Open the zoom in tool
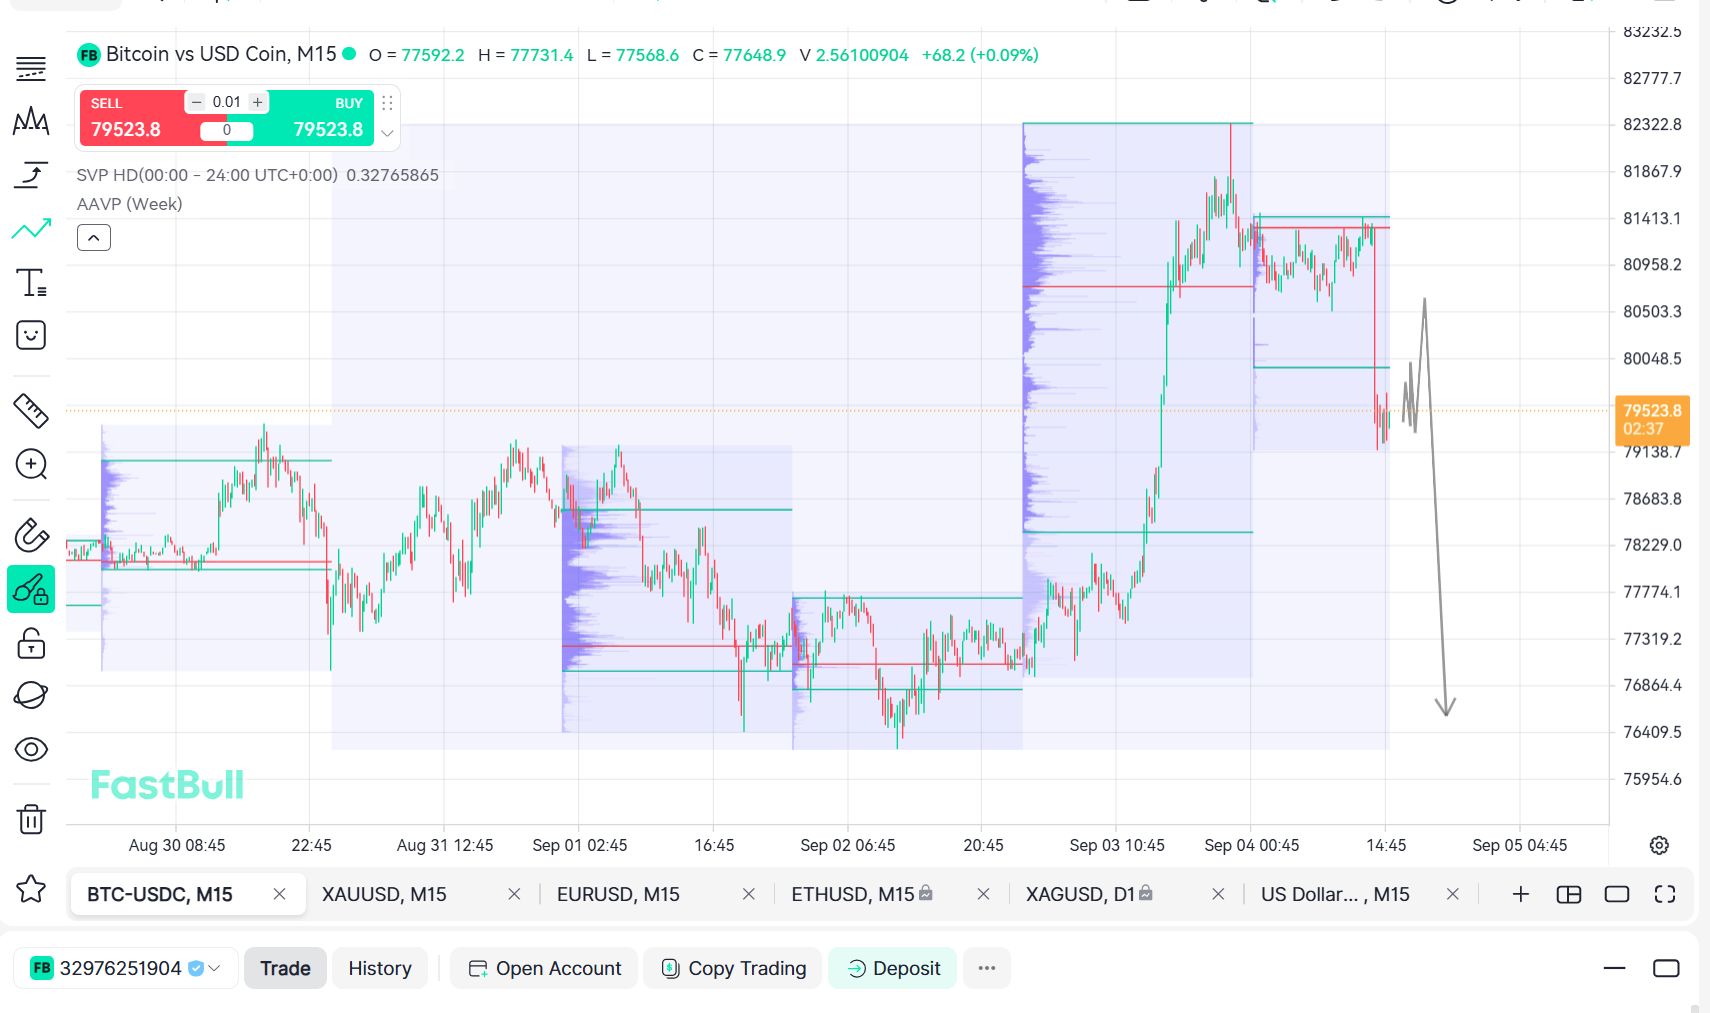The height and width of the screenshot is (1013, 1710). pos(31,464)
